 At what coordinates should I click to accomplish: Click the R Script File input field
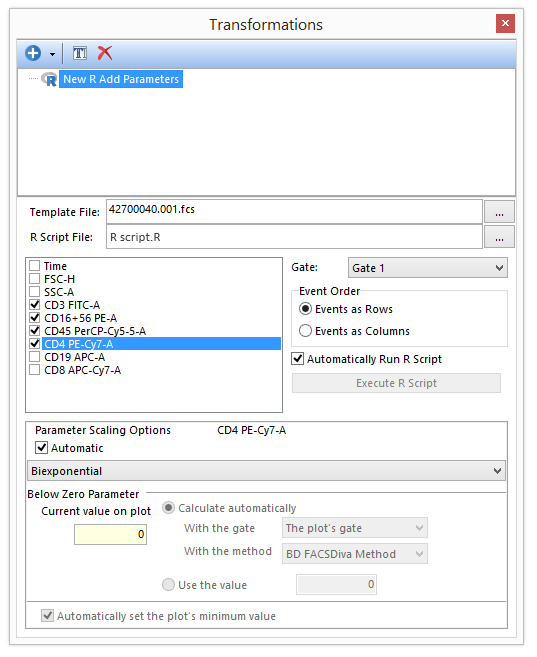(294, 237)
